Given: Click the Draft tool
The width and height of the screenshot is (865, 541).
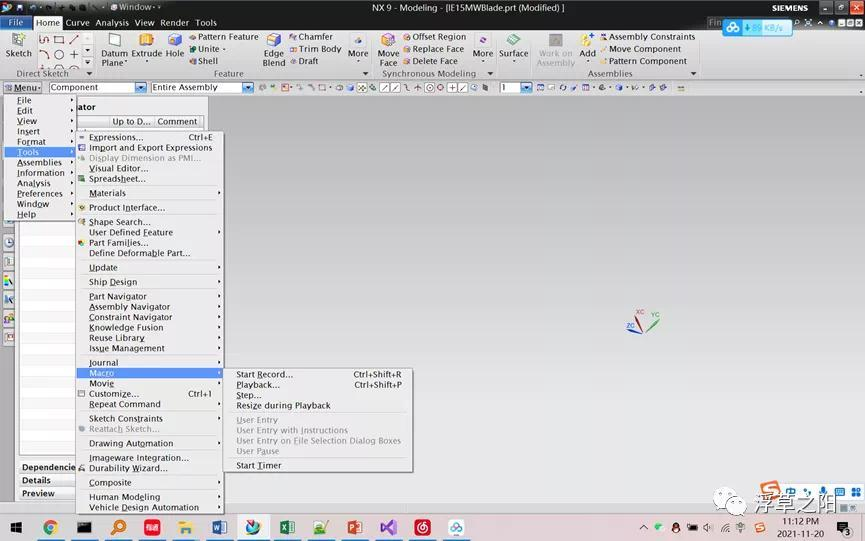Looking at the screenshot, I should click(304, 61).
